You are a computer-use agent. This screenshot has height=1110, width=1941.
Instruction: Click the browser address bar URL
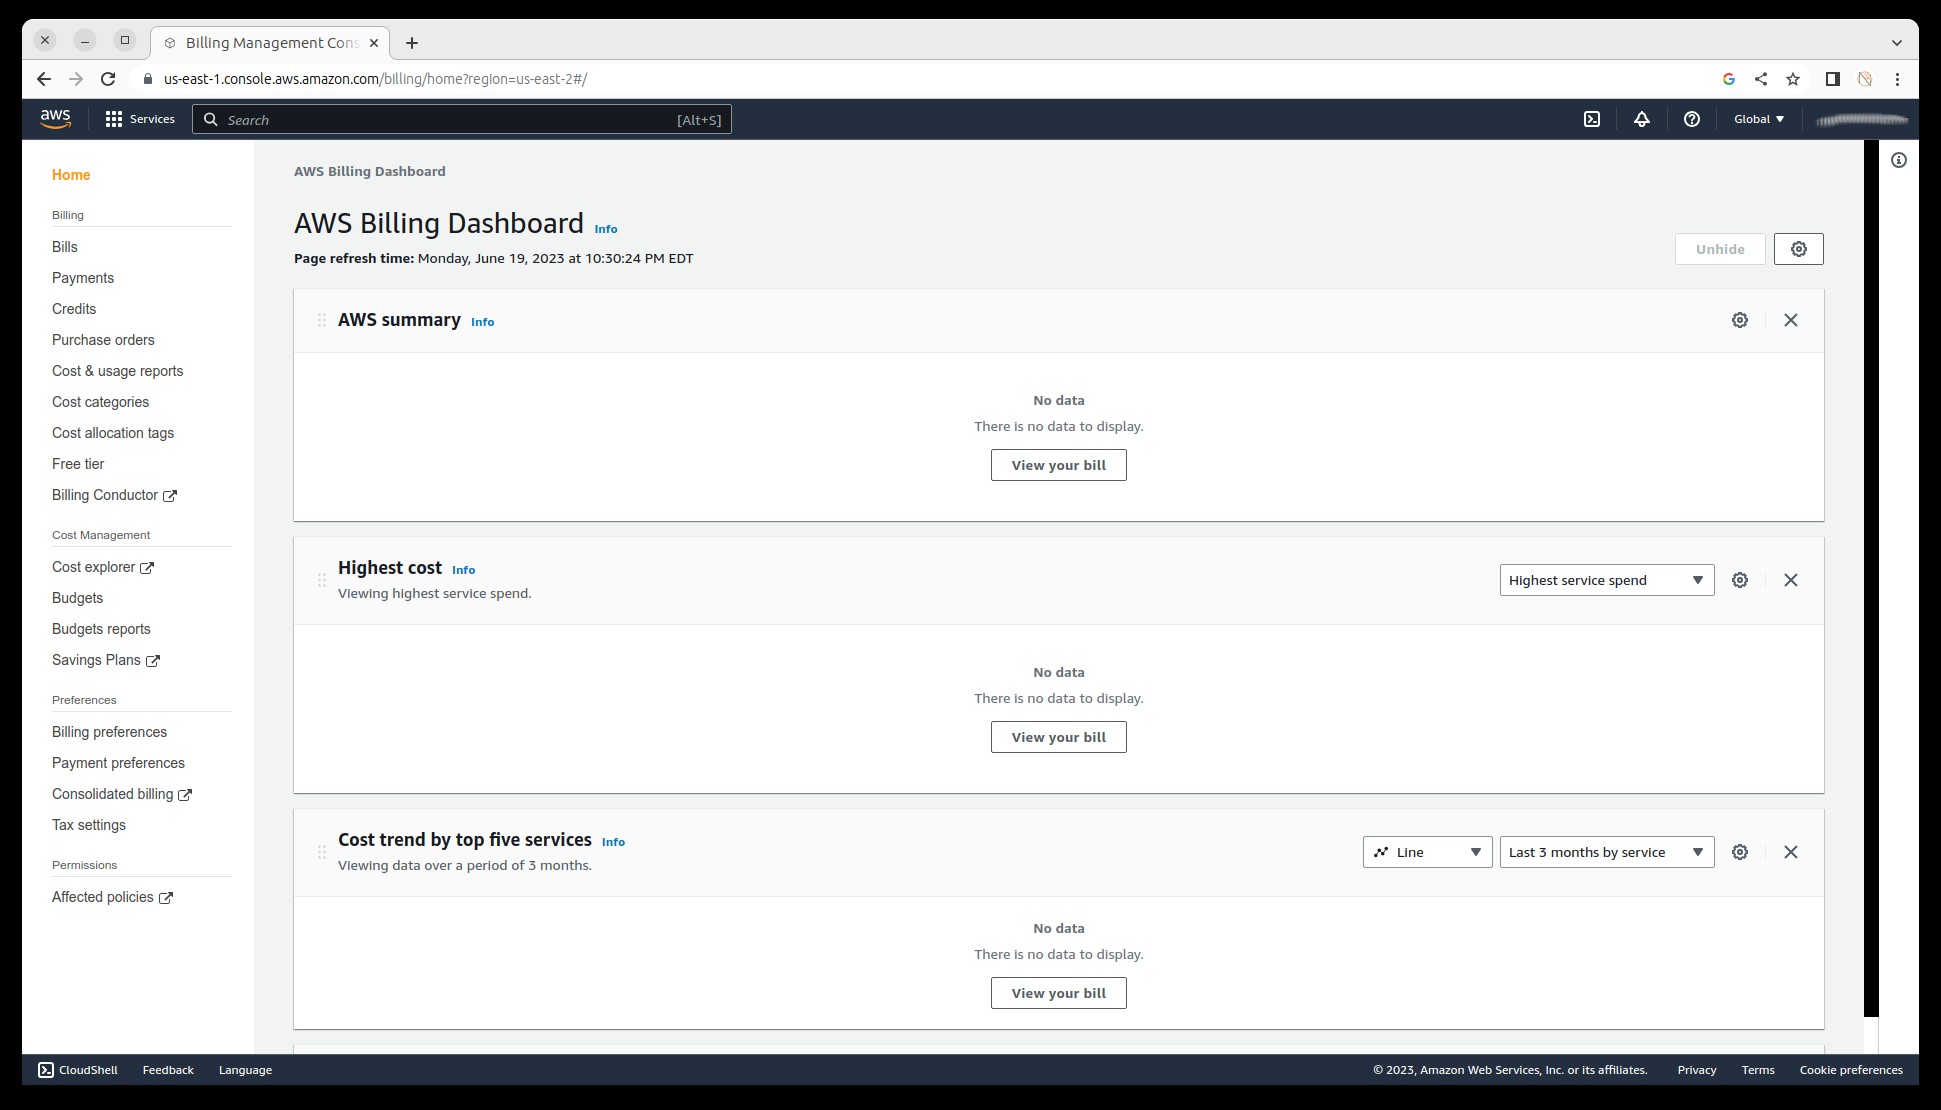click(375, 79)
